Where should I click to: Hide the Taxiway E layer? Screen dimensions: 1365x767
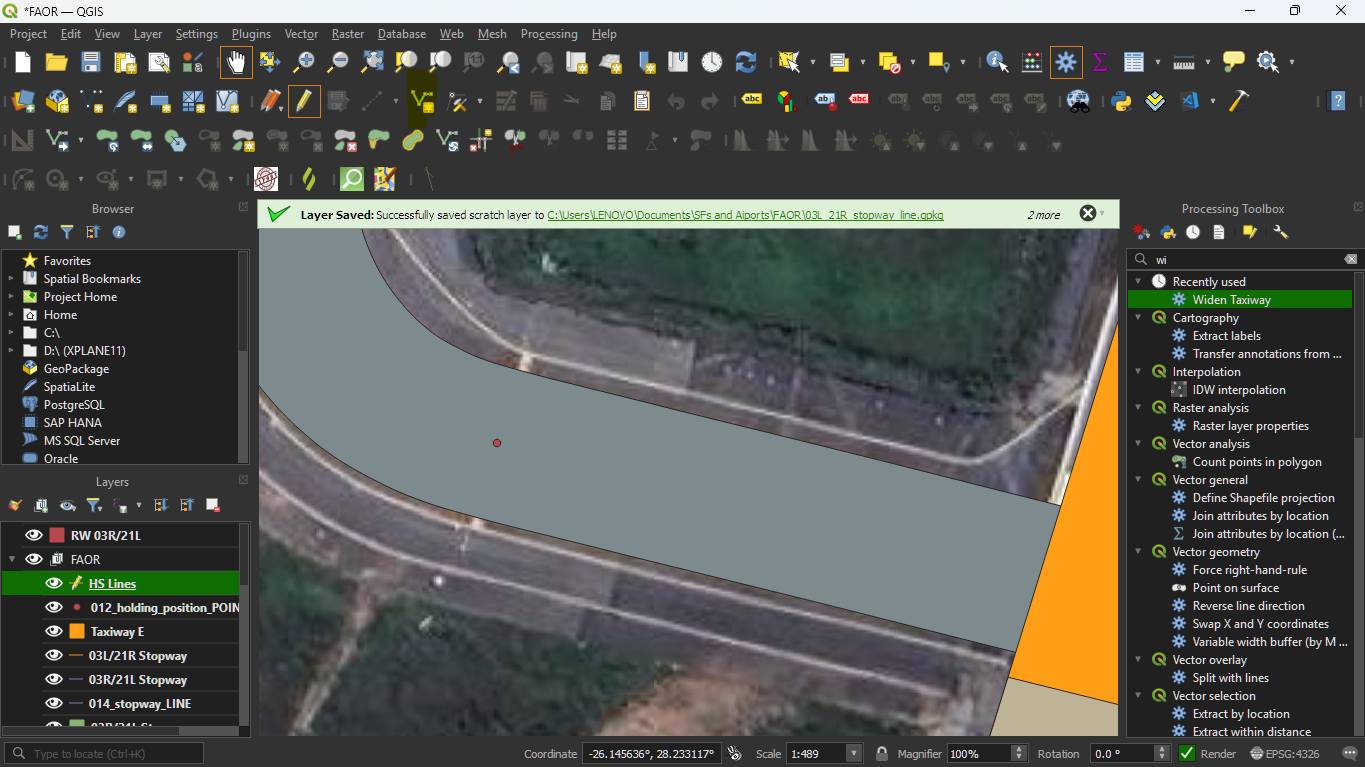tap(54, 632)
